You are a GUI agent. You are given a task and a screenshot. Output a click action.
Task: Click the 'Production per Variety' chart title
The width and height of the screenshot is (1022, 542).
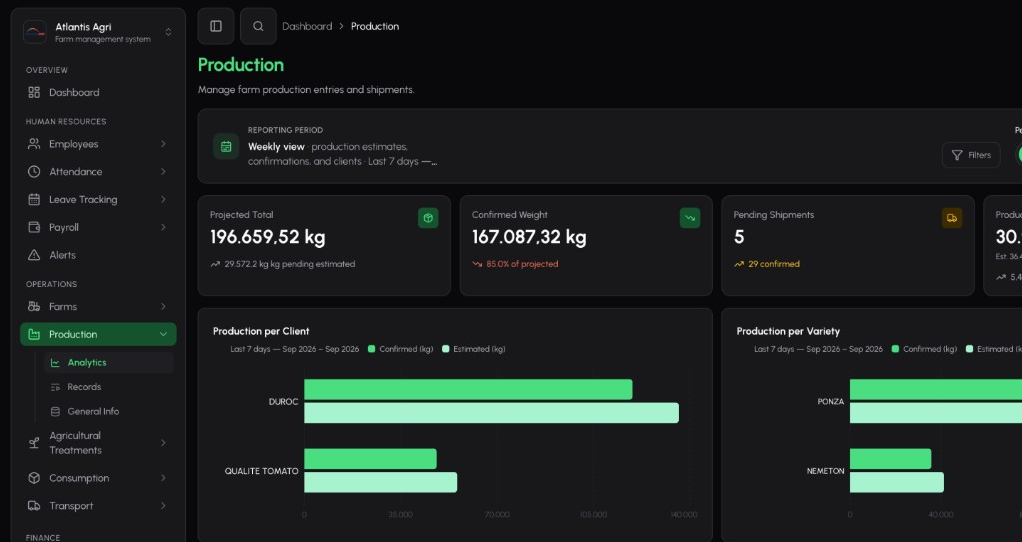[x=788, y=331]
